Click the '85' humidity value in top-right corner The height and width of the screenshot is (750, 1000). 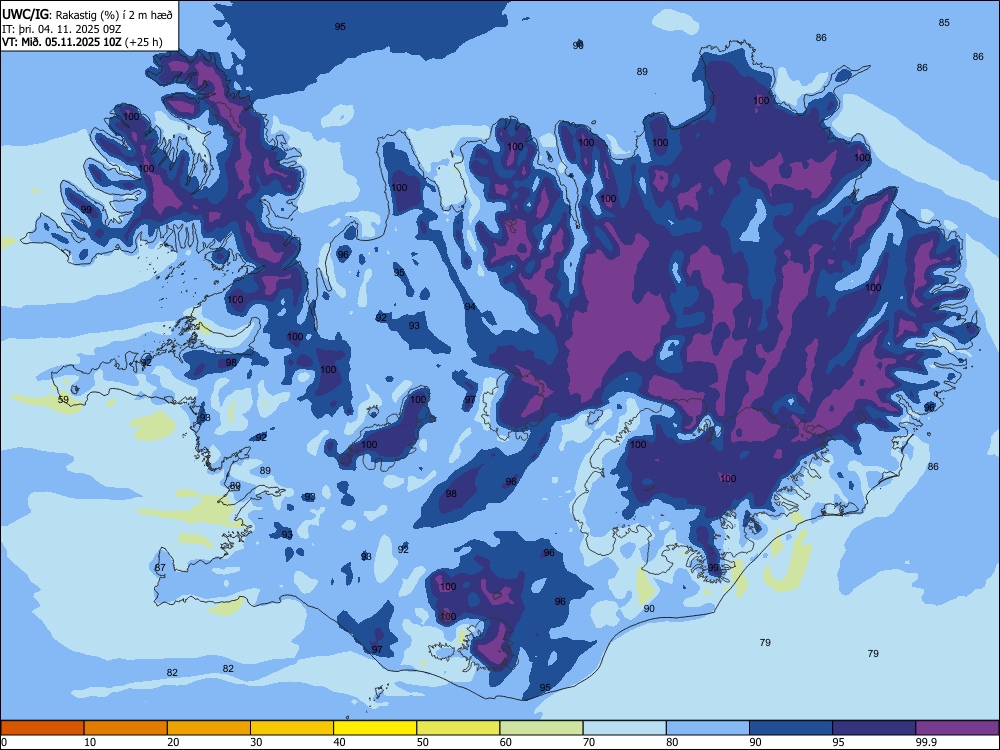click(944, 22)
